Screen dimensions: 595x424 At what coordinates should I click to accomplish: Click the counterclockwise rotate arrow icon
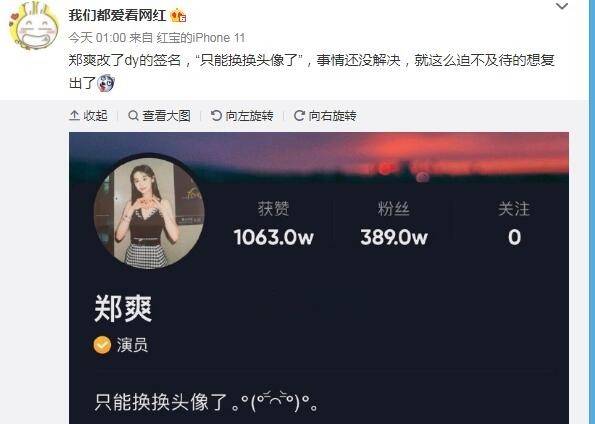point(216,115)
